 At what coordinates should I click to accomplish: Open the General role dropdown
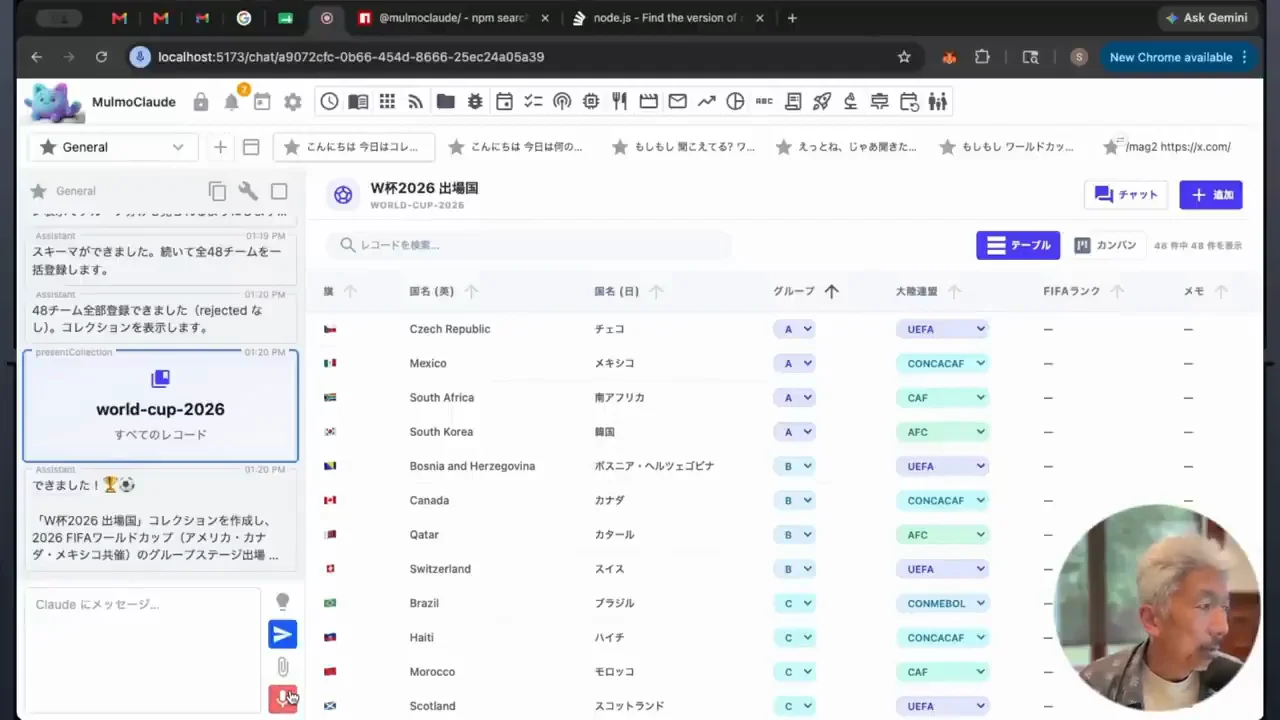tap(111, 147)
